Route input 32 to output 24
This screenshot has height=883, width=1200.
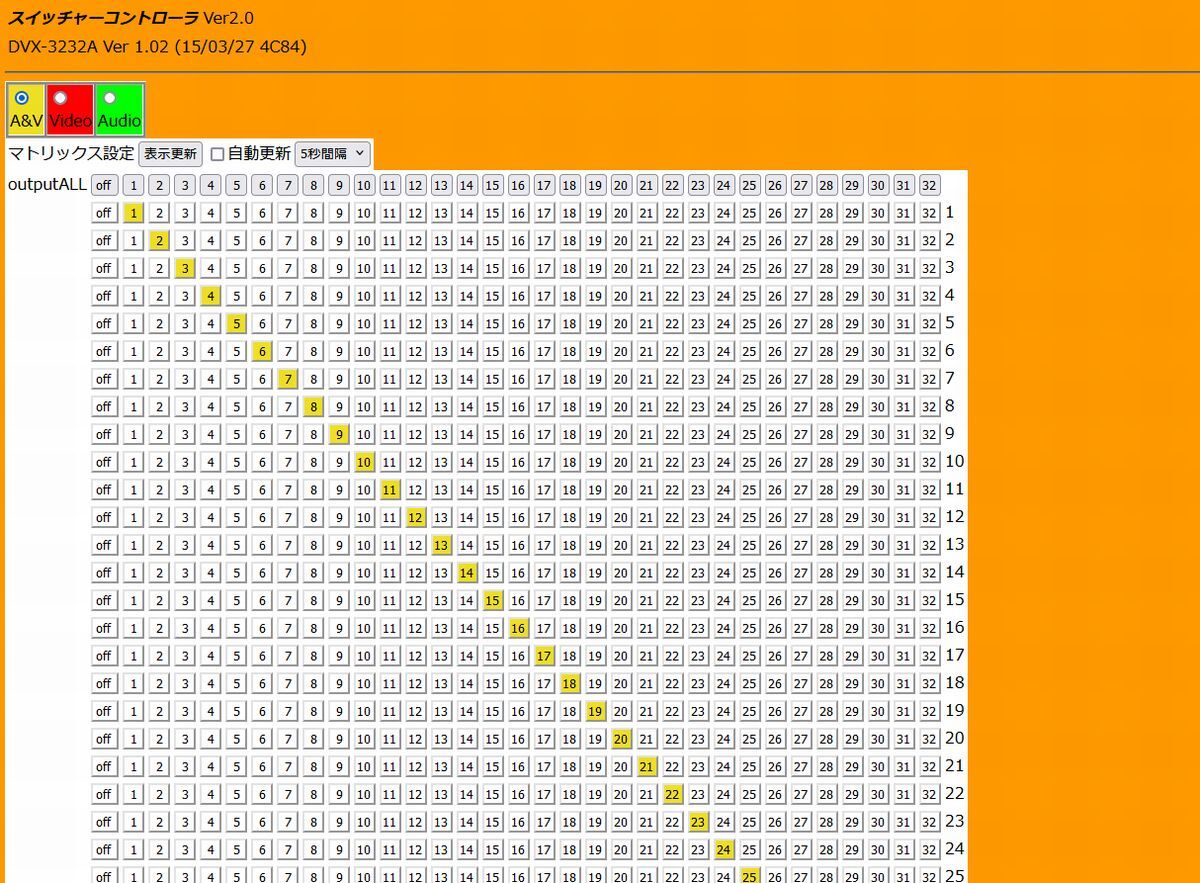point(929,850)
